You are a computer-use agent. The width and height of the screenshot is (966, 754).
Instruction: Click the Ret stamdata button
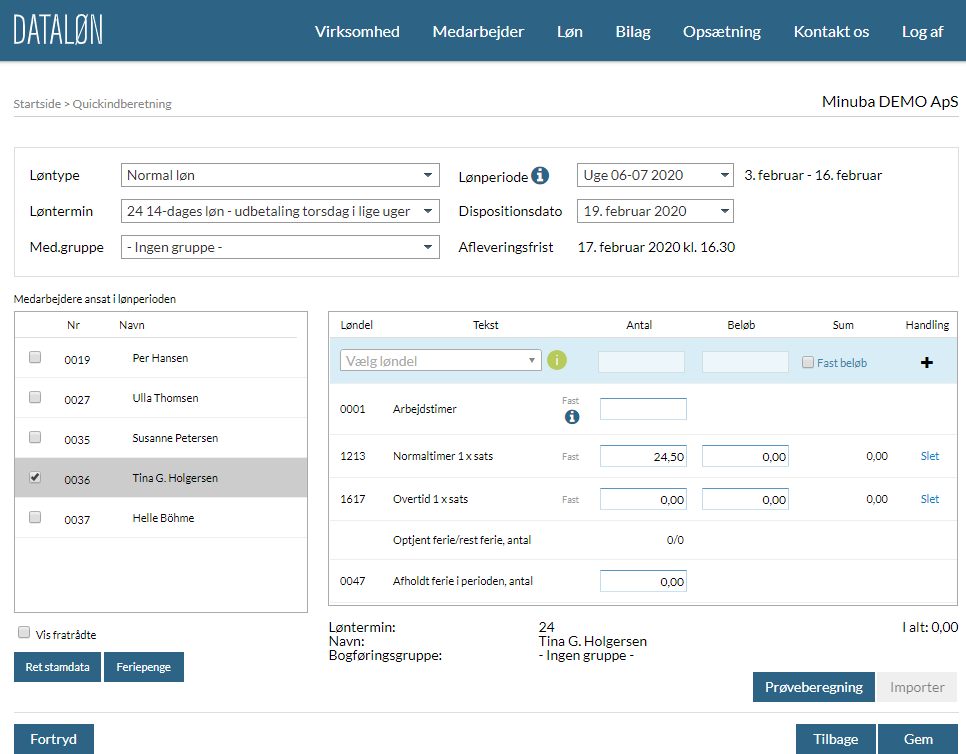(x=57, y=667)
